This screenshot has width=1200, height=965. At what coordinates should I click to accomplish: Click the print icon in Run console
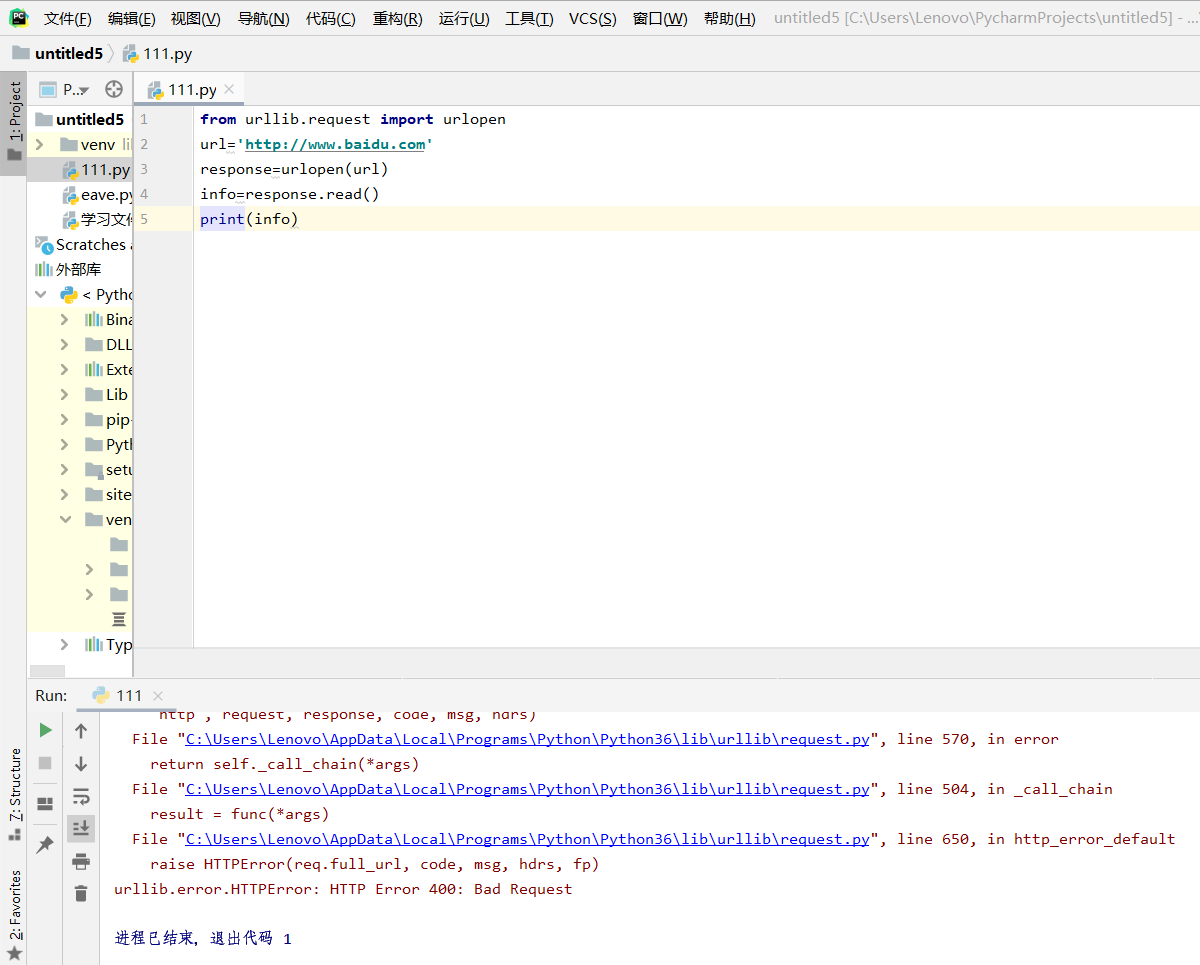81,861
